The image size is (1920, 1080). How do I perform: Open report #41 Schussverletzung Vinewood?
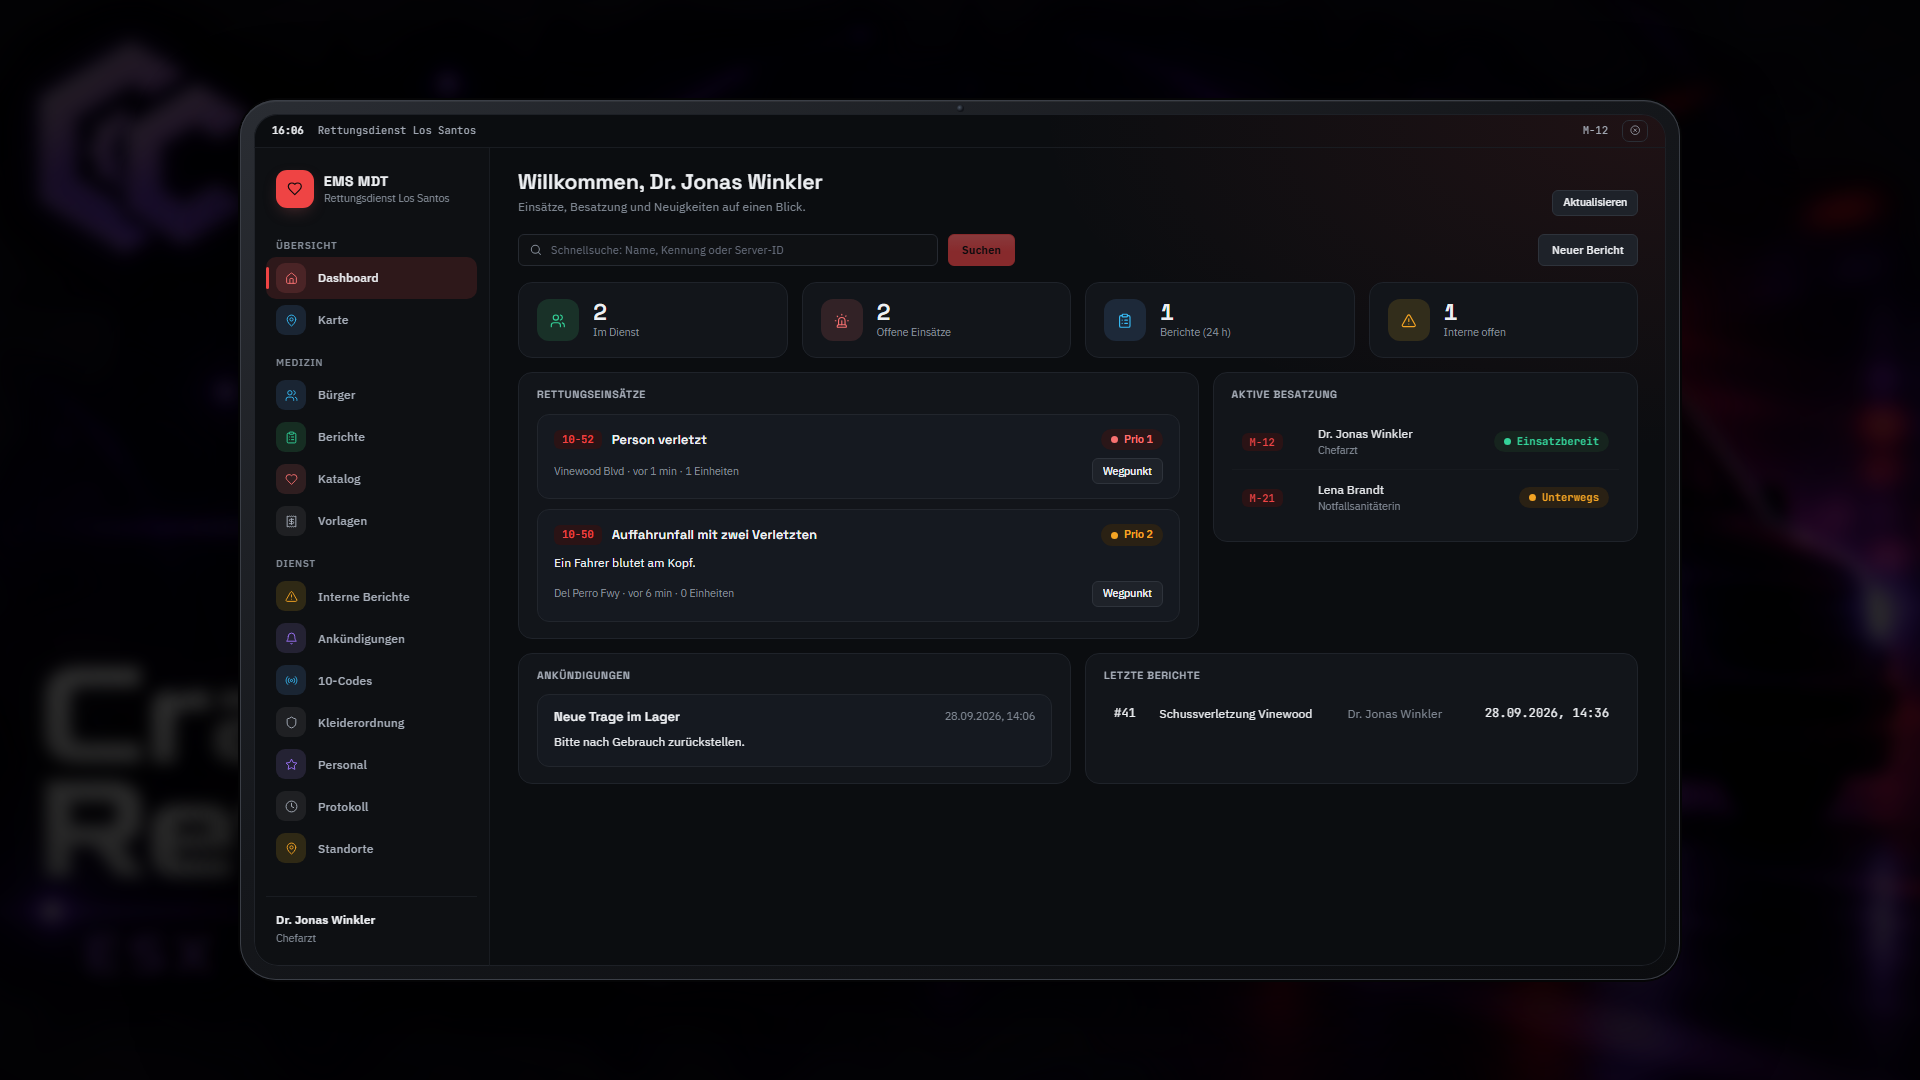[1361, 713]
